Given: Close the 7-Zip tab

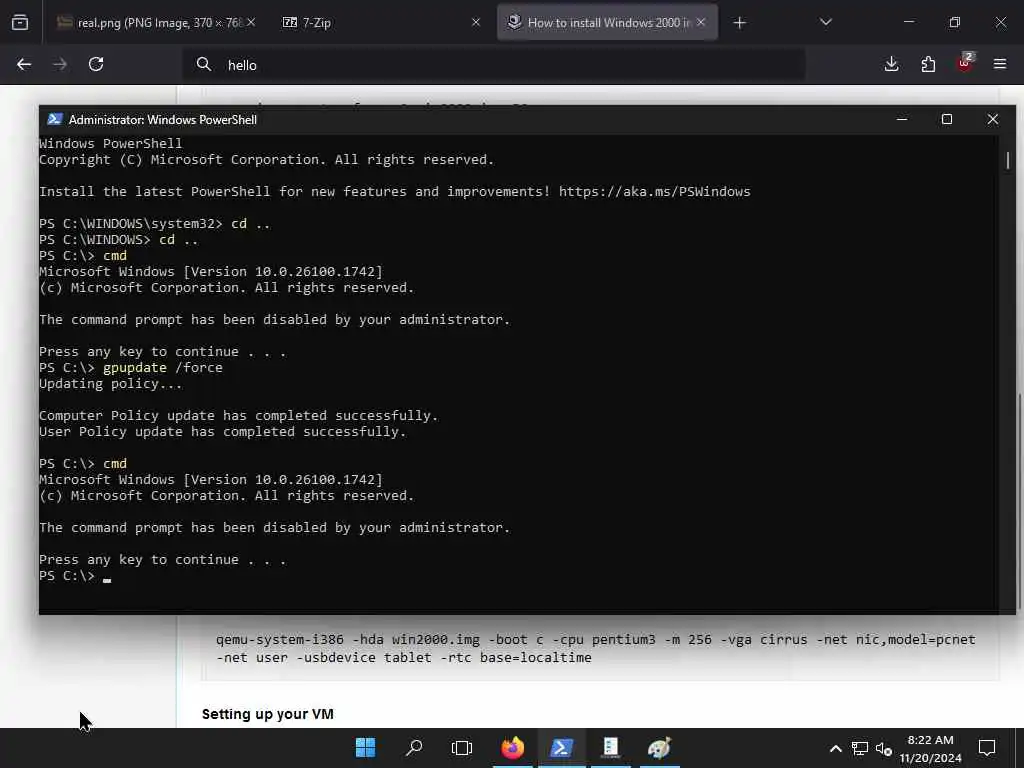Looking at the screenshot, I should (476, 23).
